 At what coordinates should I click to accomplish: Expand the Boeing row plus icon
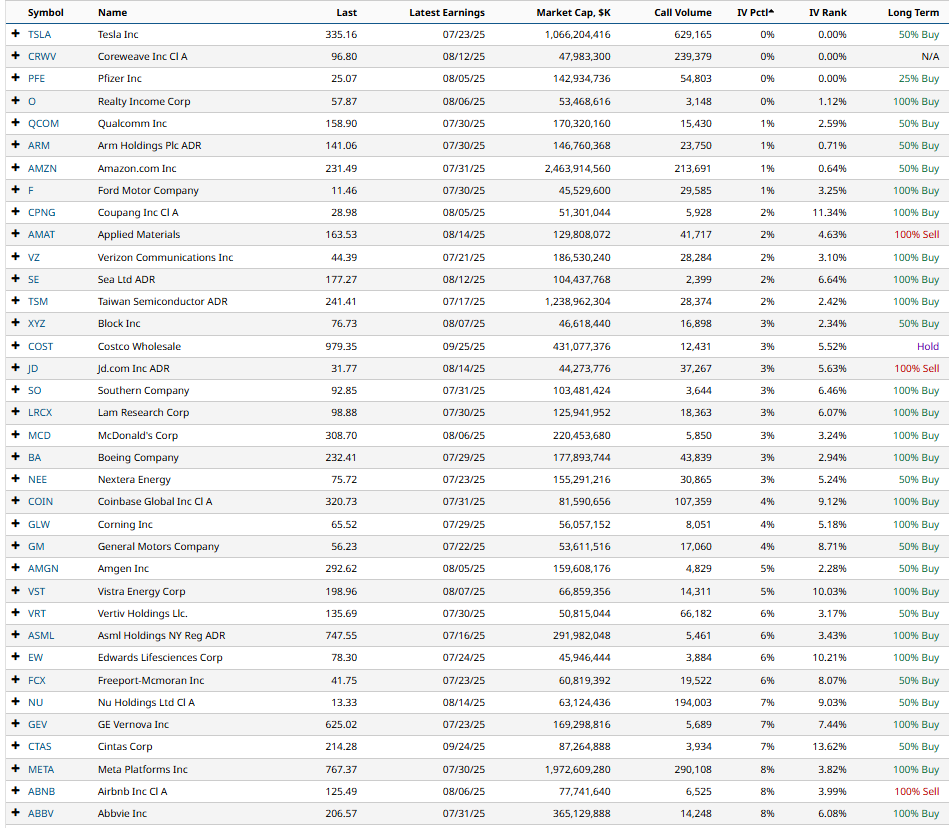(x=16, y=457)
